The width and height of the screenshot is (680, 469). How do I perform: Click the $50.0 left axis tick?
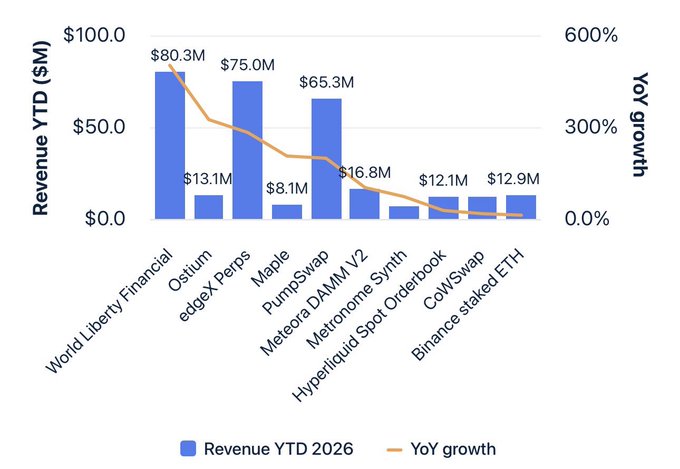click(99, 127)
